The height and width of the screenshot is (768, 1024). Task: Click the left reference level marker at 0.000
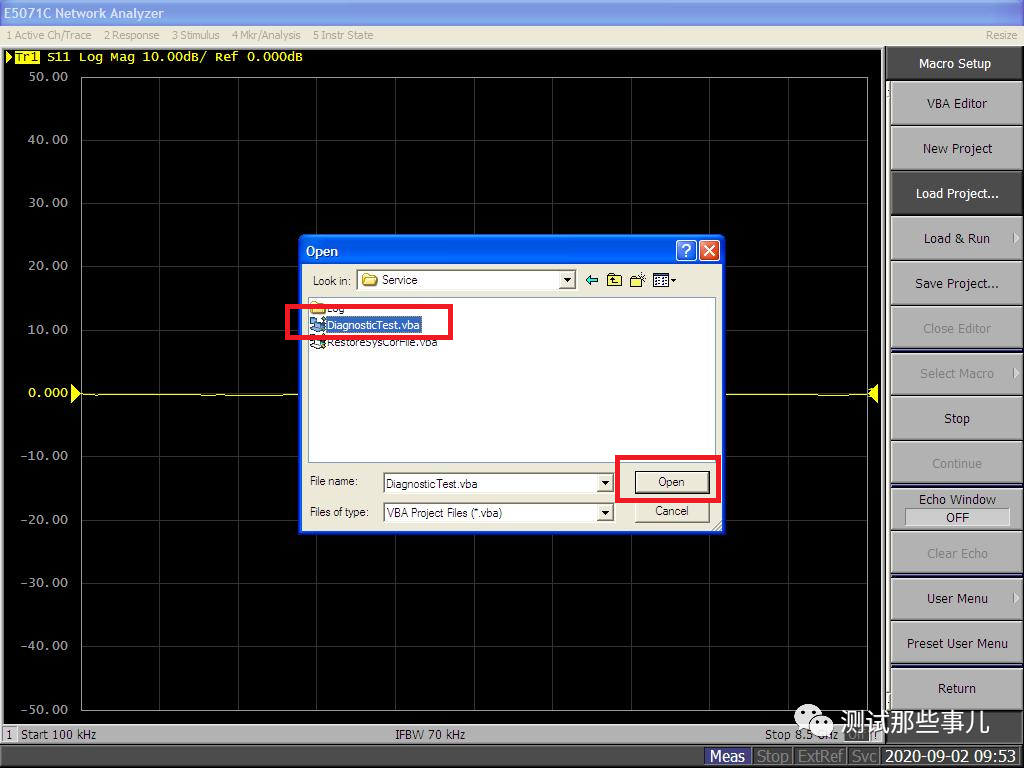[76, 392]
